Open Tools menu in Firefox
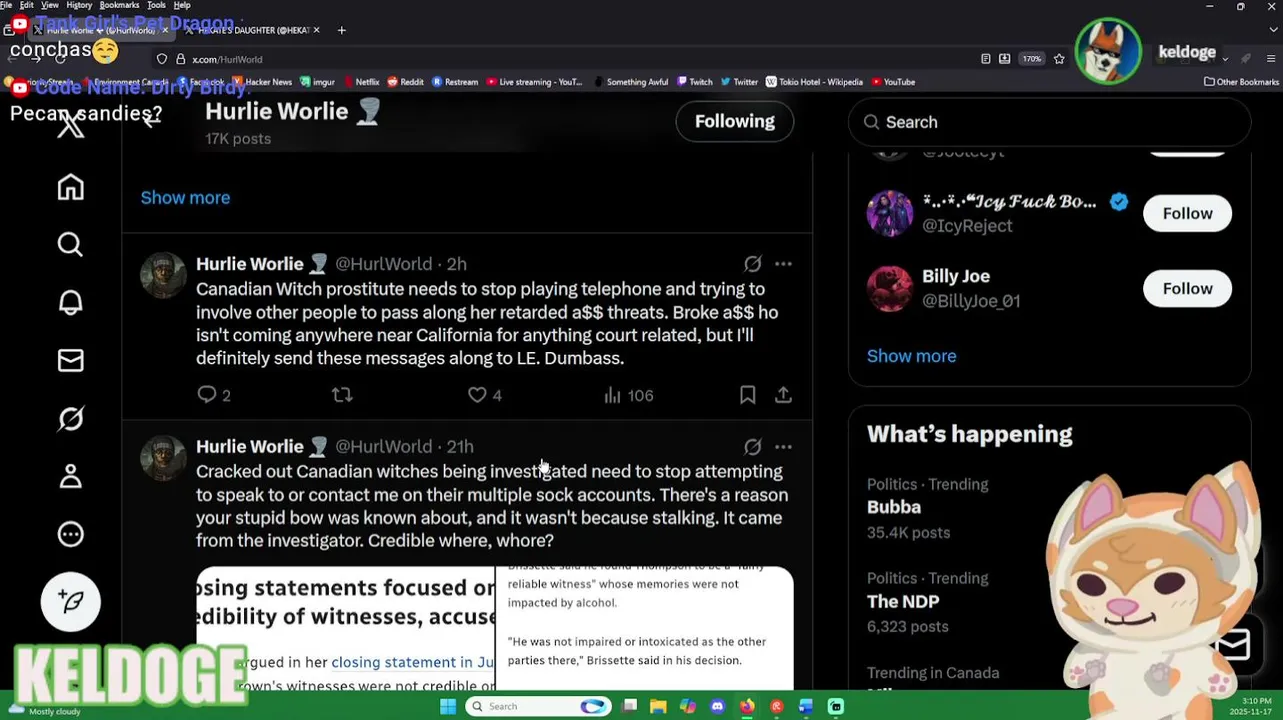Viewport: 1283px width, 720px height. point(156,5)
